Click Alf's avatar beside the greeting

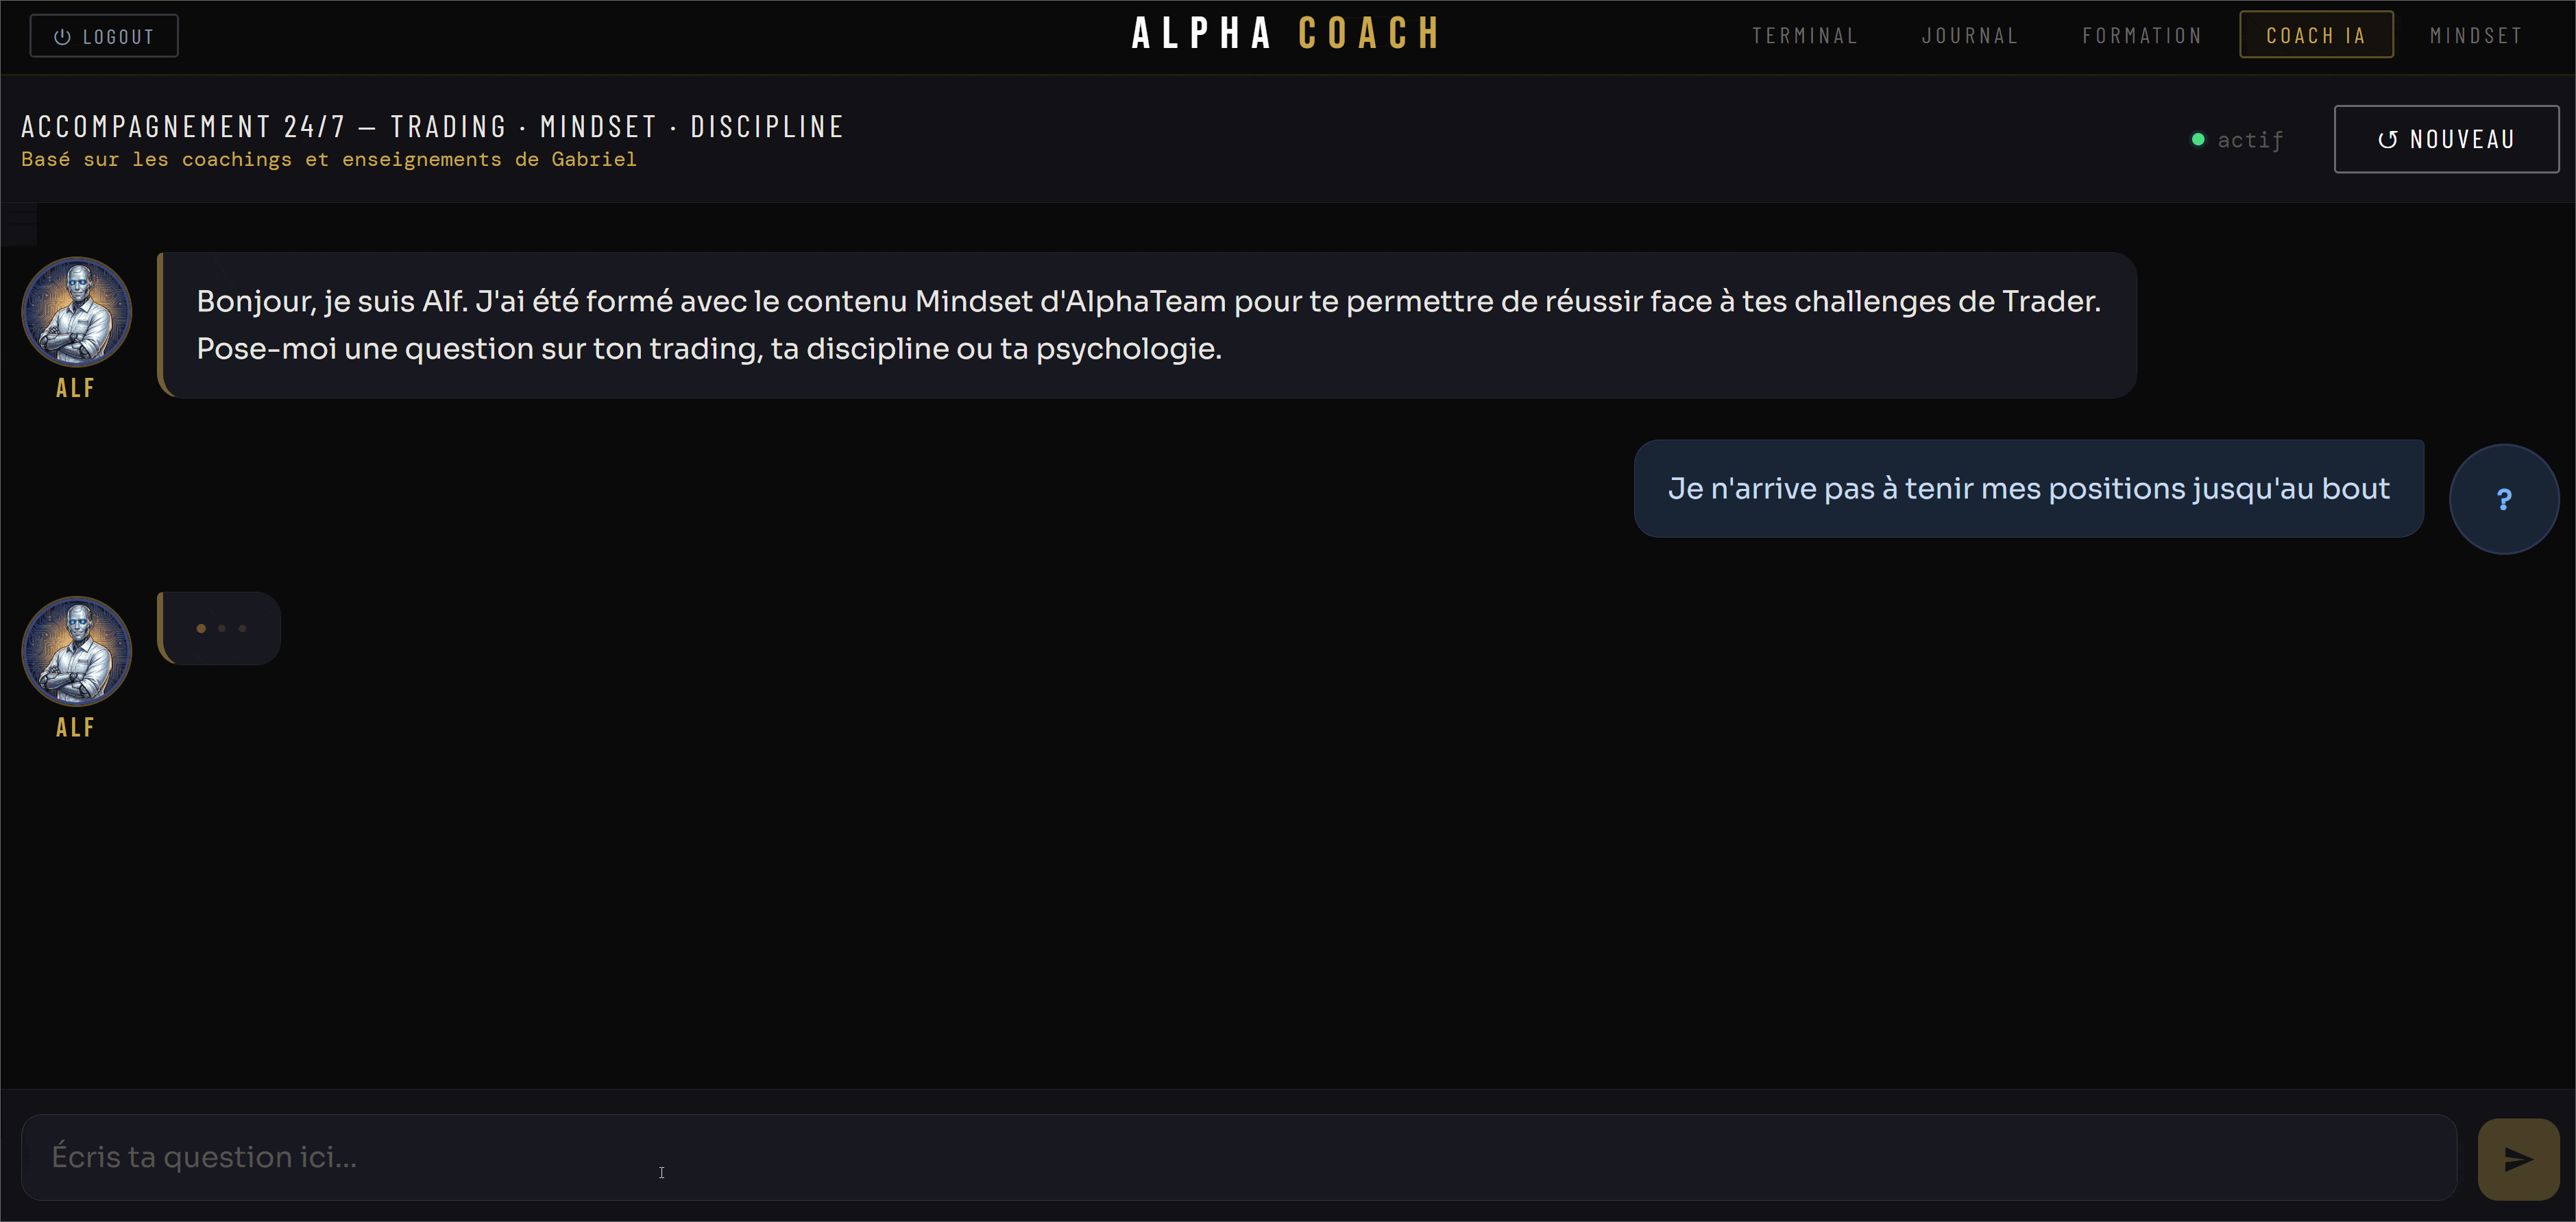coord(76,311)
